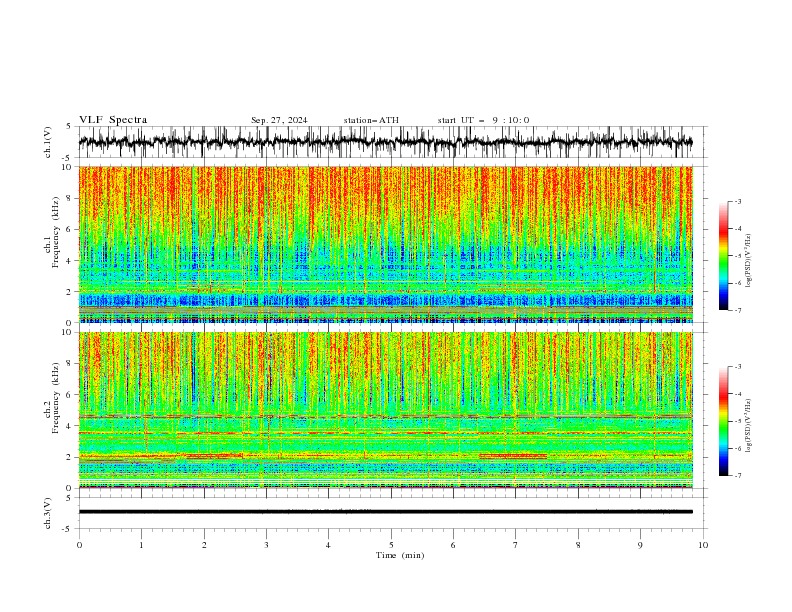Screen dimensions: 792x612
Task: Click time axis tick label "2"
Action: 204,545
